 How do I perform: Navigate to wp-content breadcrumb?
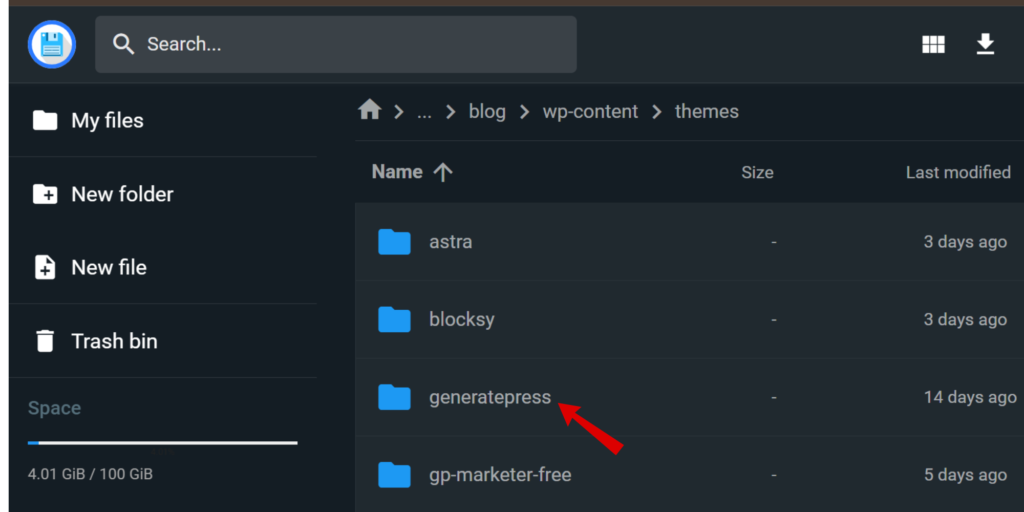pos(590,112)
